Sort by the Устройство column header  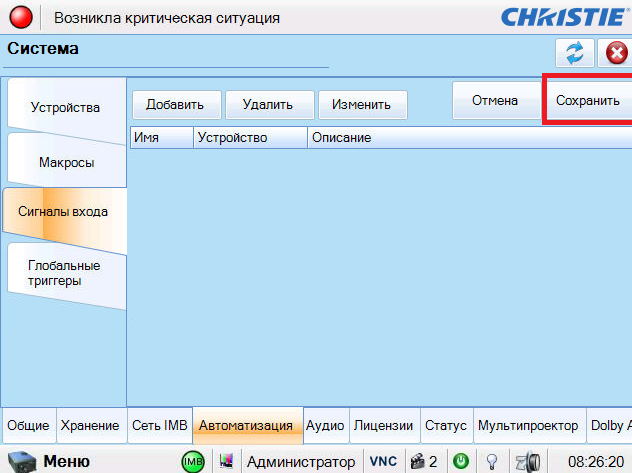click(250, 138)
